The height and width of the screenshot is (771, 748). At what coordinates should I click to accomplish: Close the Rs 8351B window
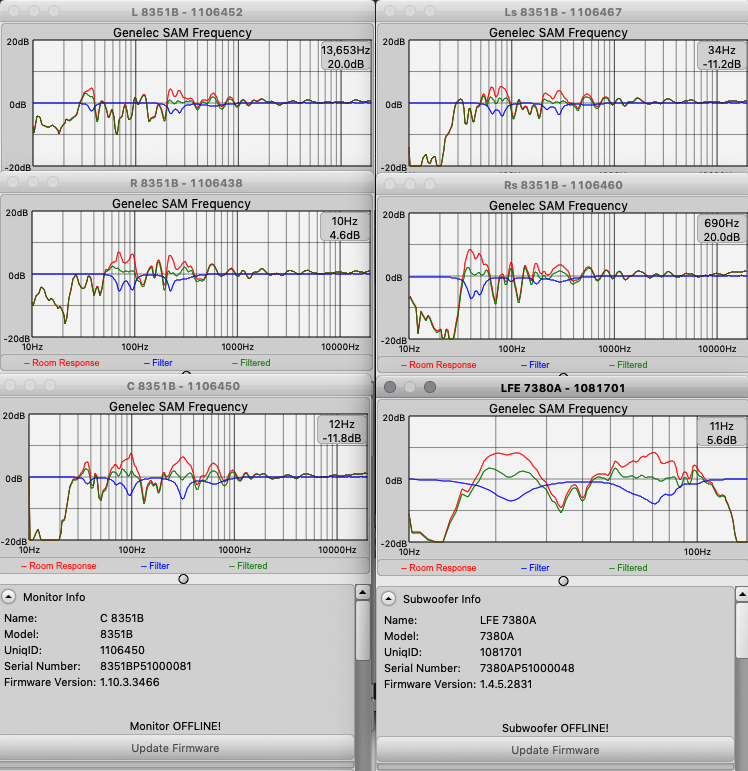pos(390,184)
